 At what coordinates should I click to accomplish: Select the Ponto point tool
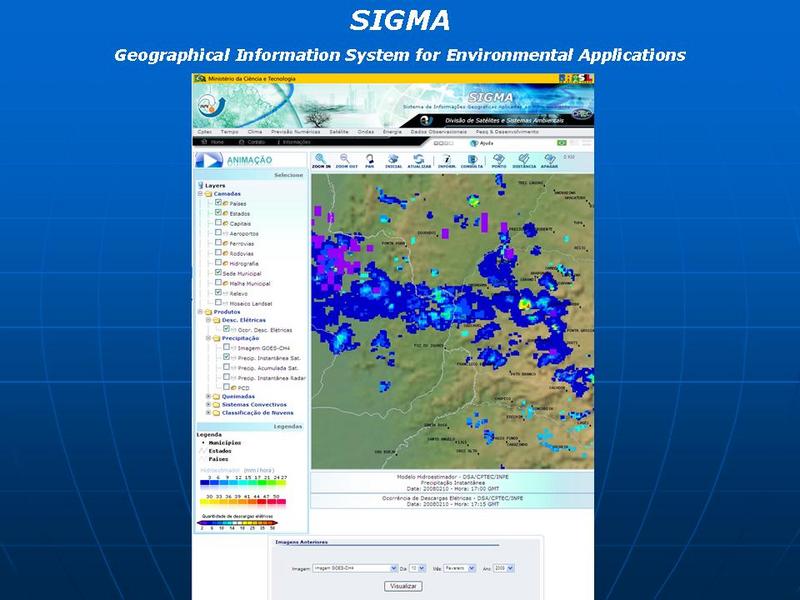pyautogui.click(x=498, y=161)
